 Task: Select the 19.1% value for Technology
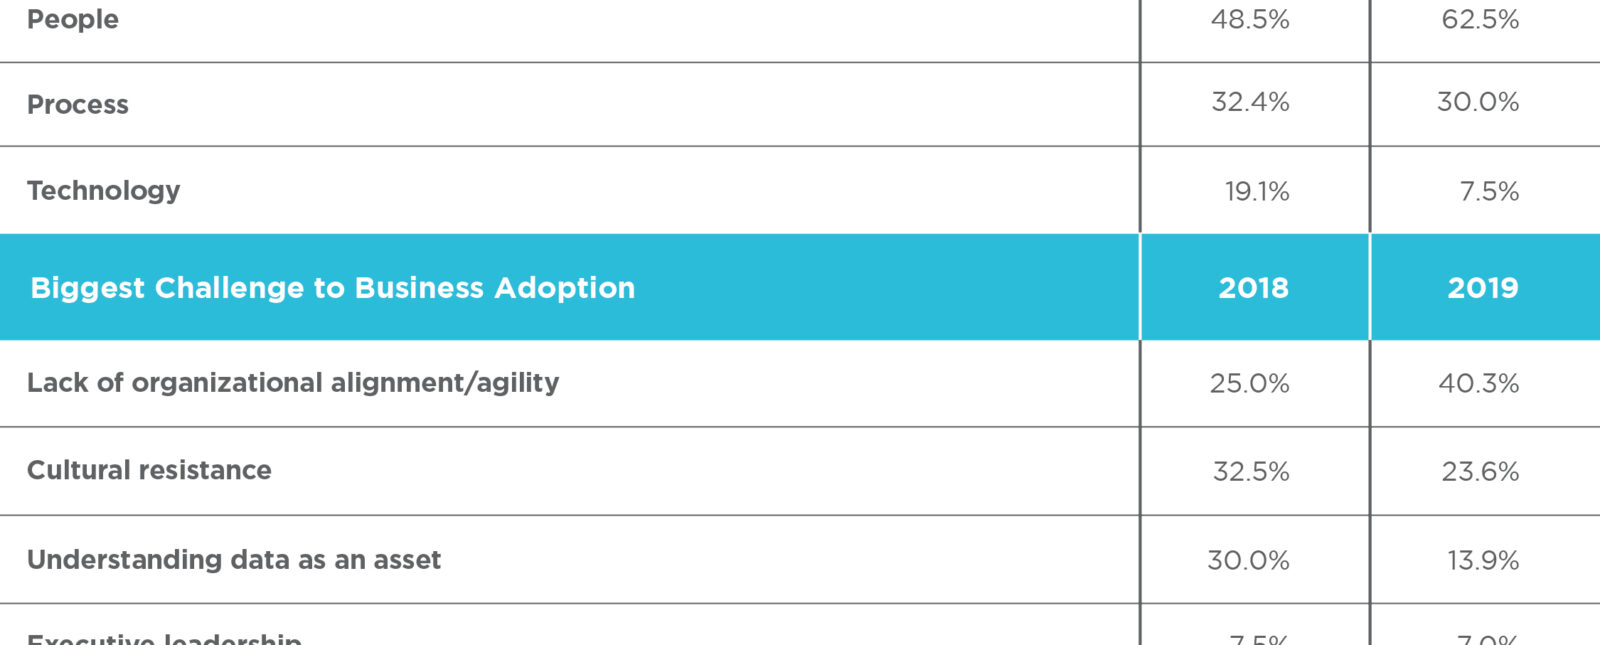[1257, 191]
